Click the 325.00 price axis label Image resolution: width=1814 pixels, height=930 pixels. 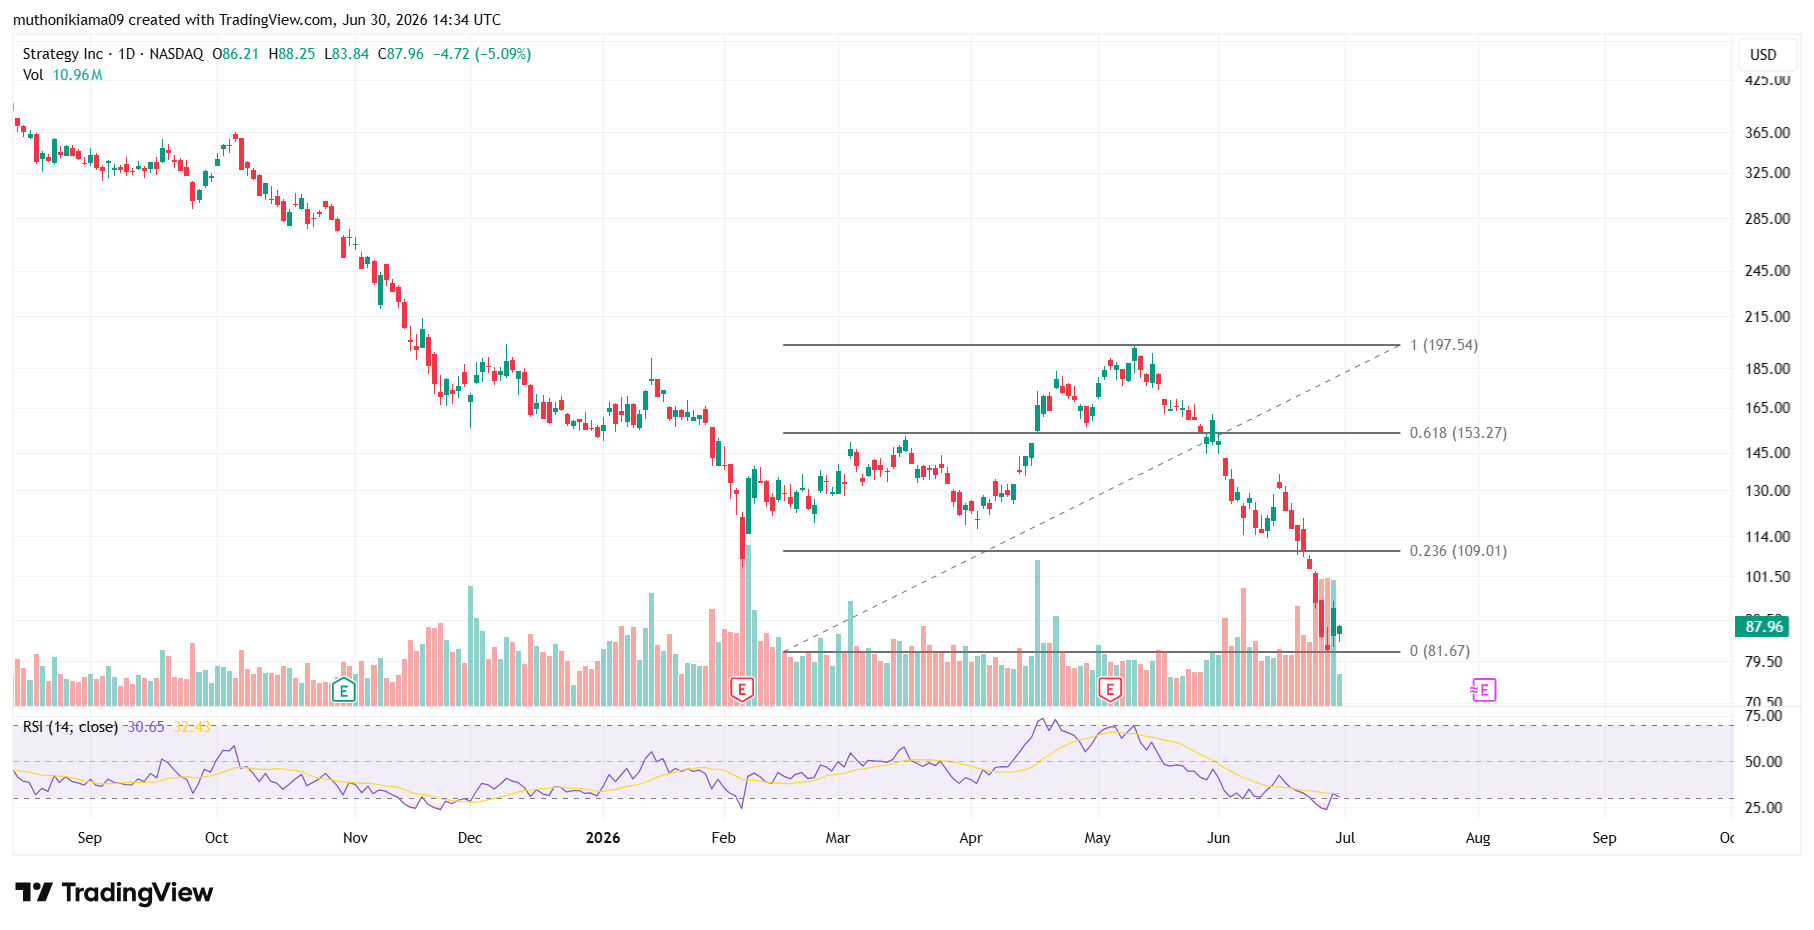coord(1767,172)
